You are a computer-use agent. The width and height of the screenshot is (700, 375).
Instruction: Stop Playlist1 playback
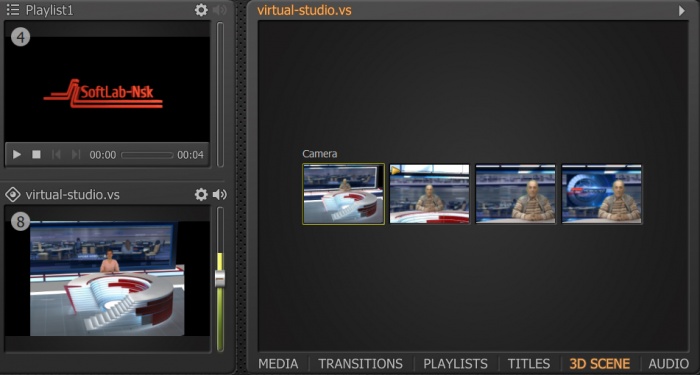pyautogui.click(x=36, y=154)
